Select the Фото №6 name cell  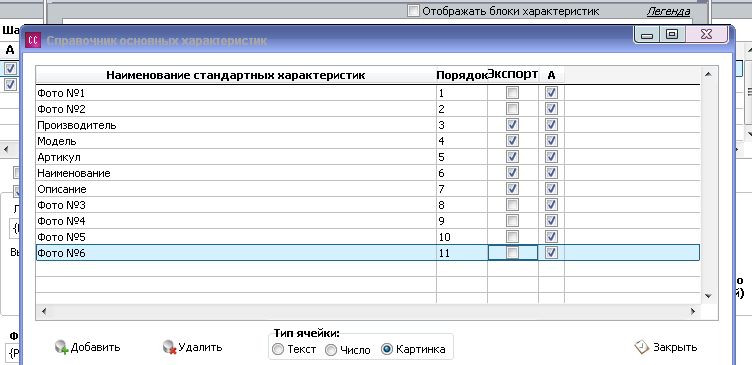click(236, 253)
